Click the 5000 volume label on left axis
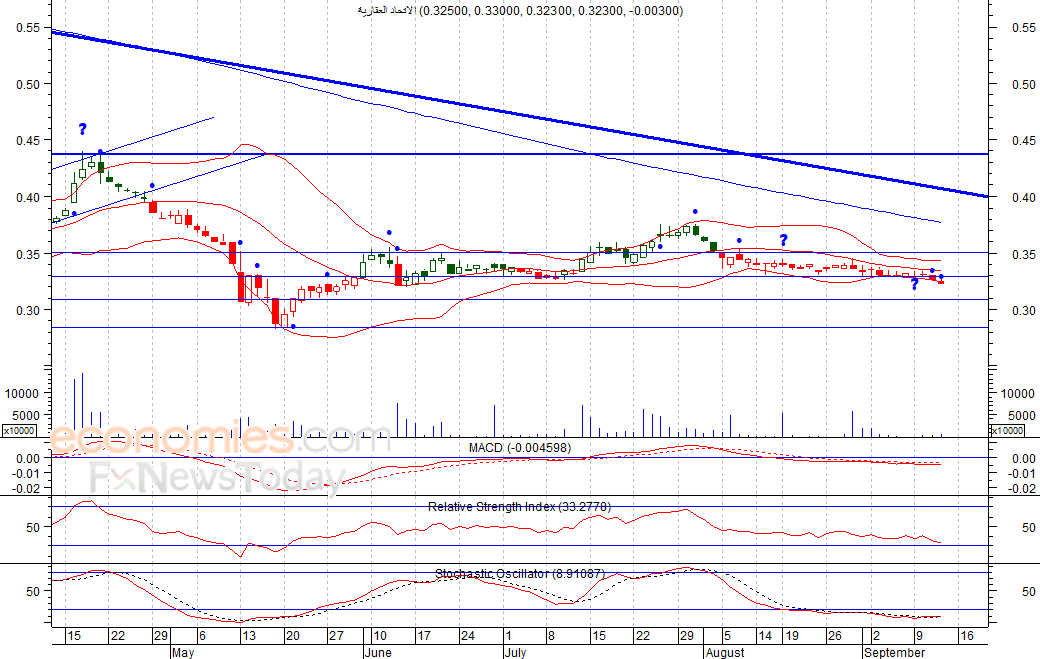 tap(26, 416)
